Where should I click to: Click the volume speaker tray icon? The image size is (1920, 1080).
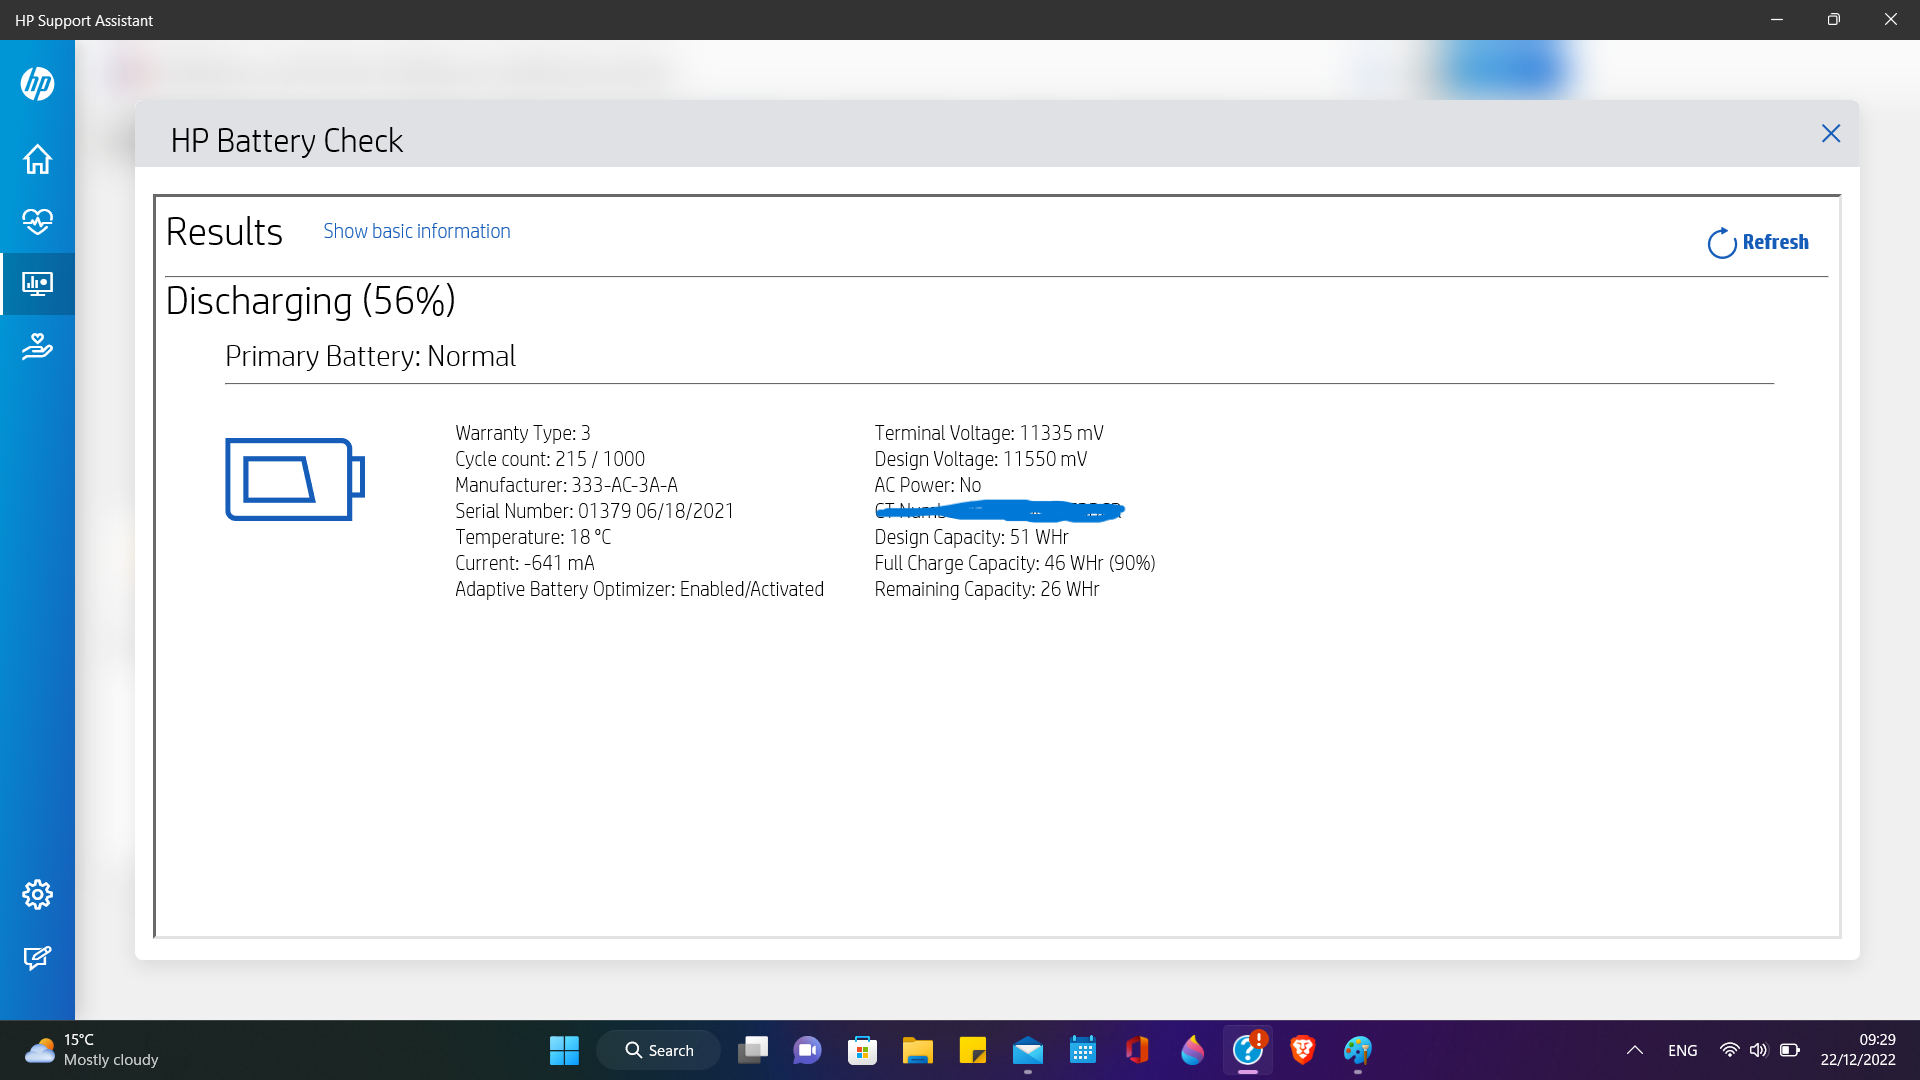(1759, 1050)
